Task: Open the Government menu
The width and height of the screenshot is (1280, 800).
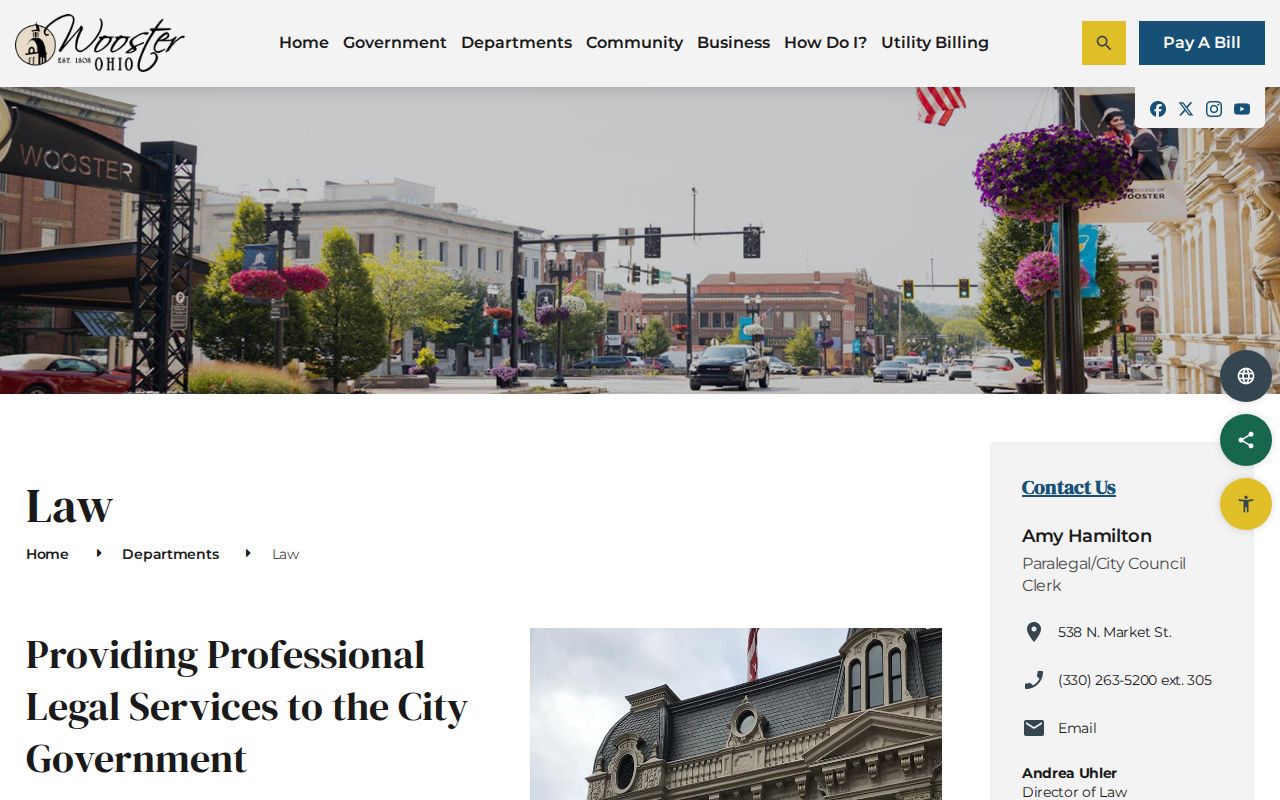Action: (395, 43)
